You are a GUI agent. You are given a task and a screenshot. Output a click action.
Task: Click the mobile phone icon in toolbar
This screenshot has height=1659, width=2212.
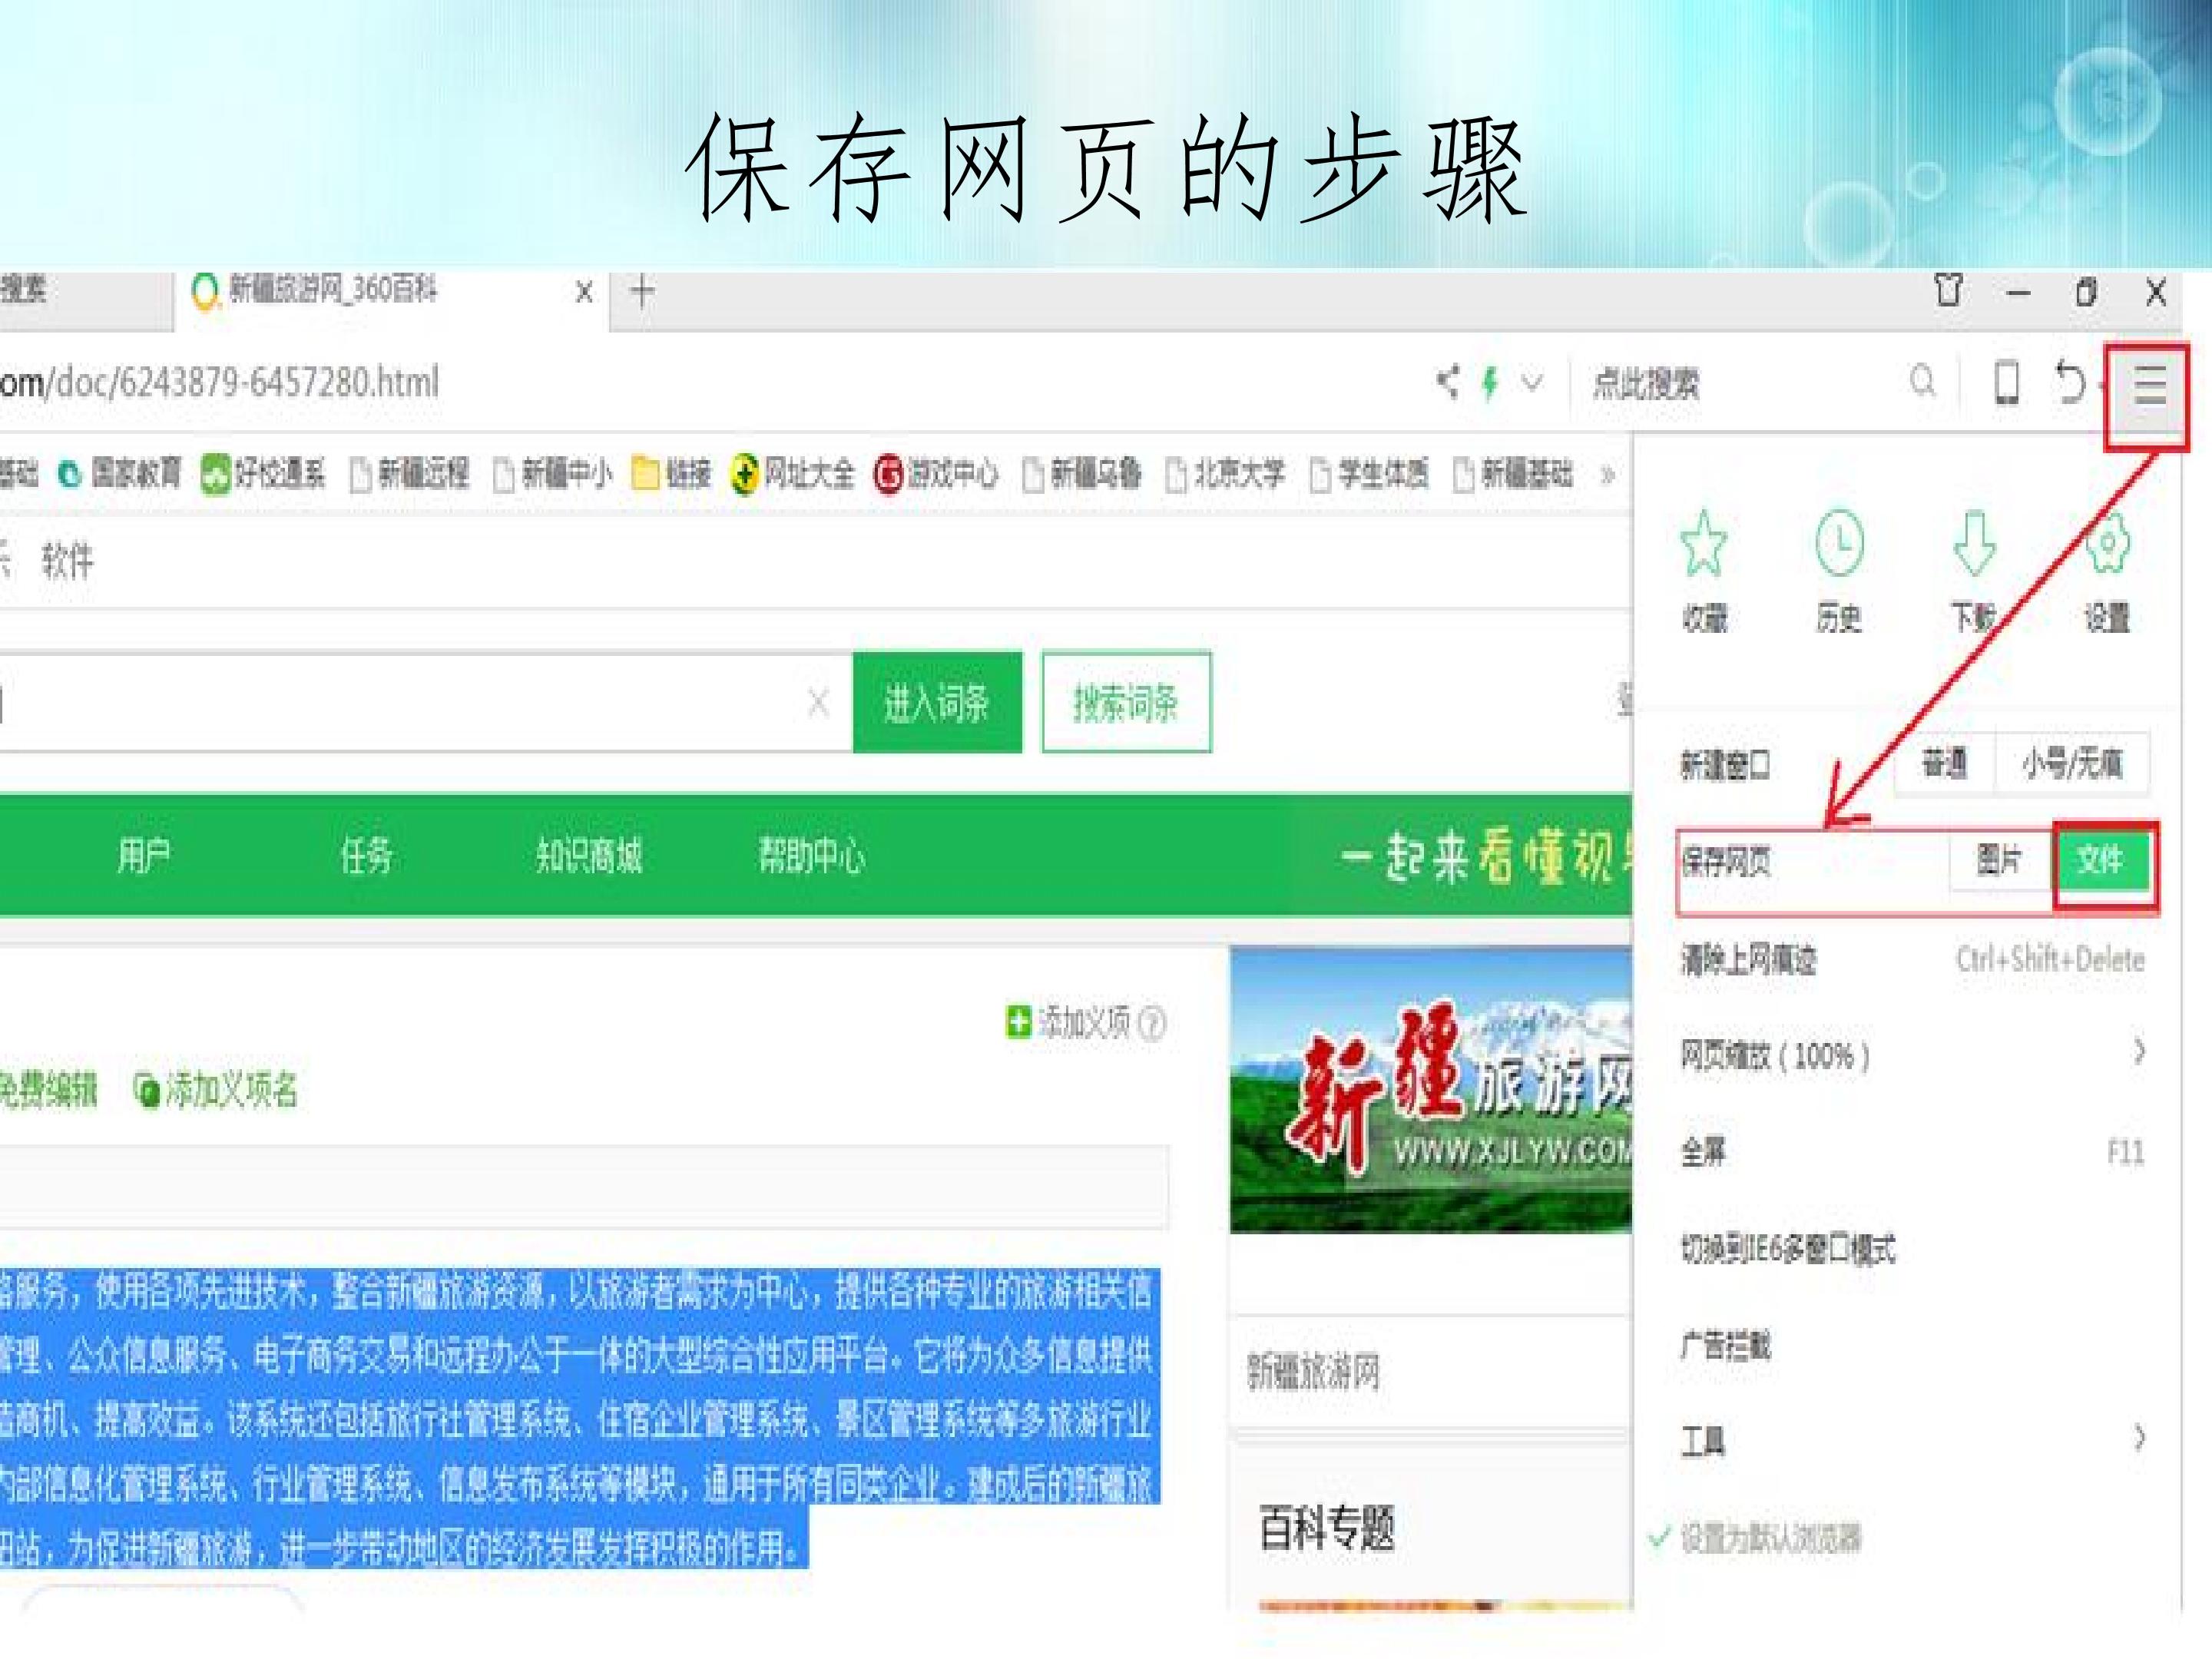tap(2006, 383)
